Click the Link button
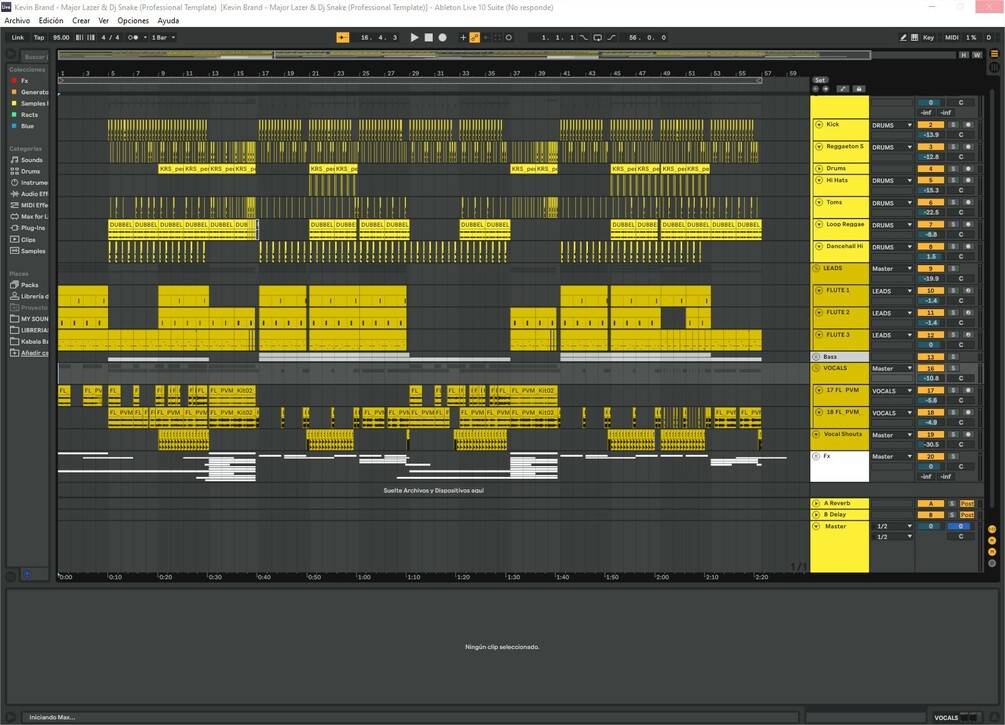 pos(17,37)
